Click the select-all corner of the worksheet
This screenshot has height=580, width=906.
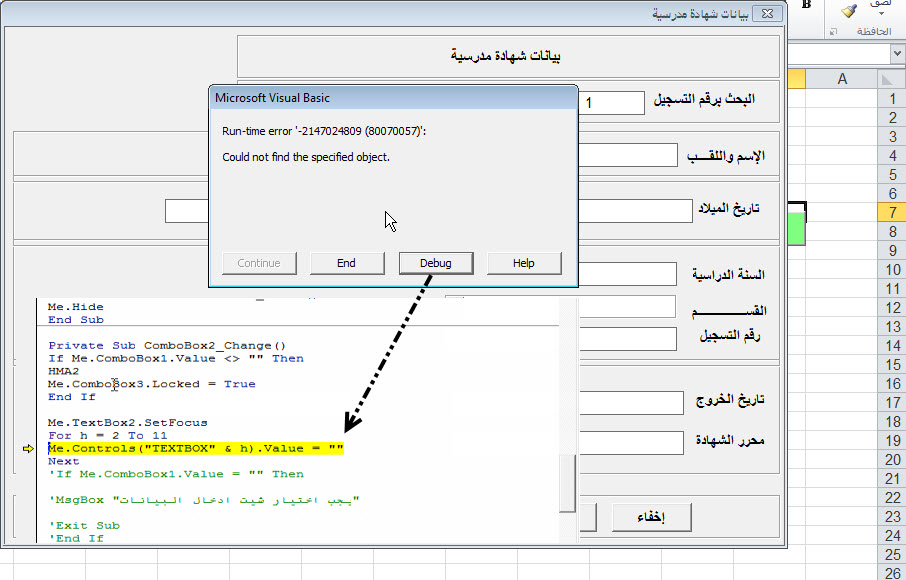click(891, 79)
